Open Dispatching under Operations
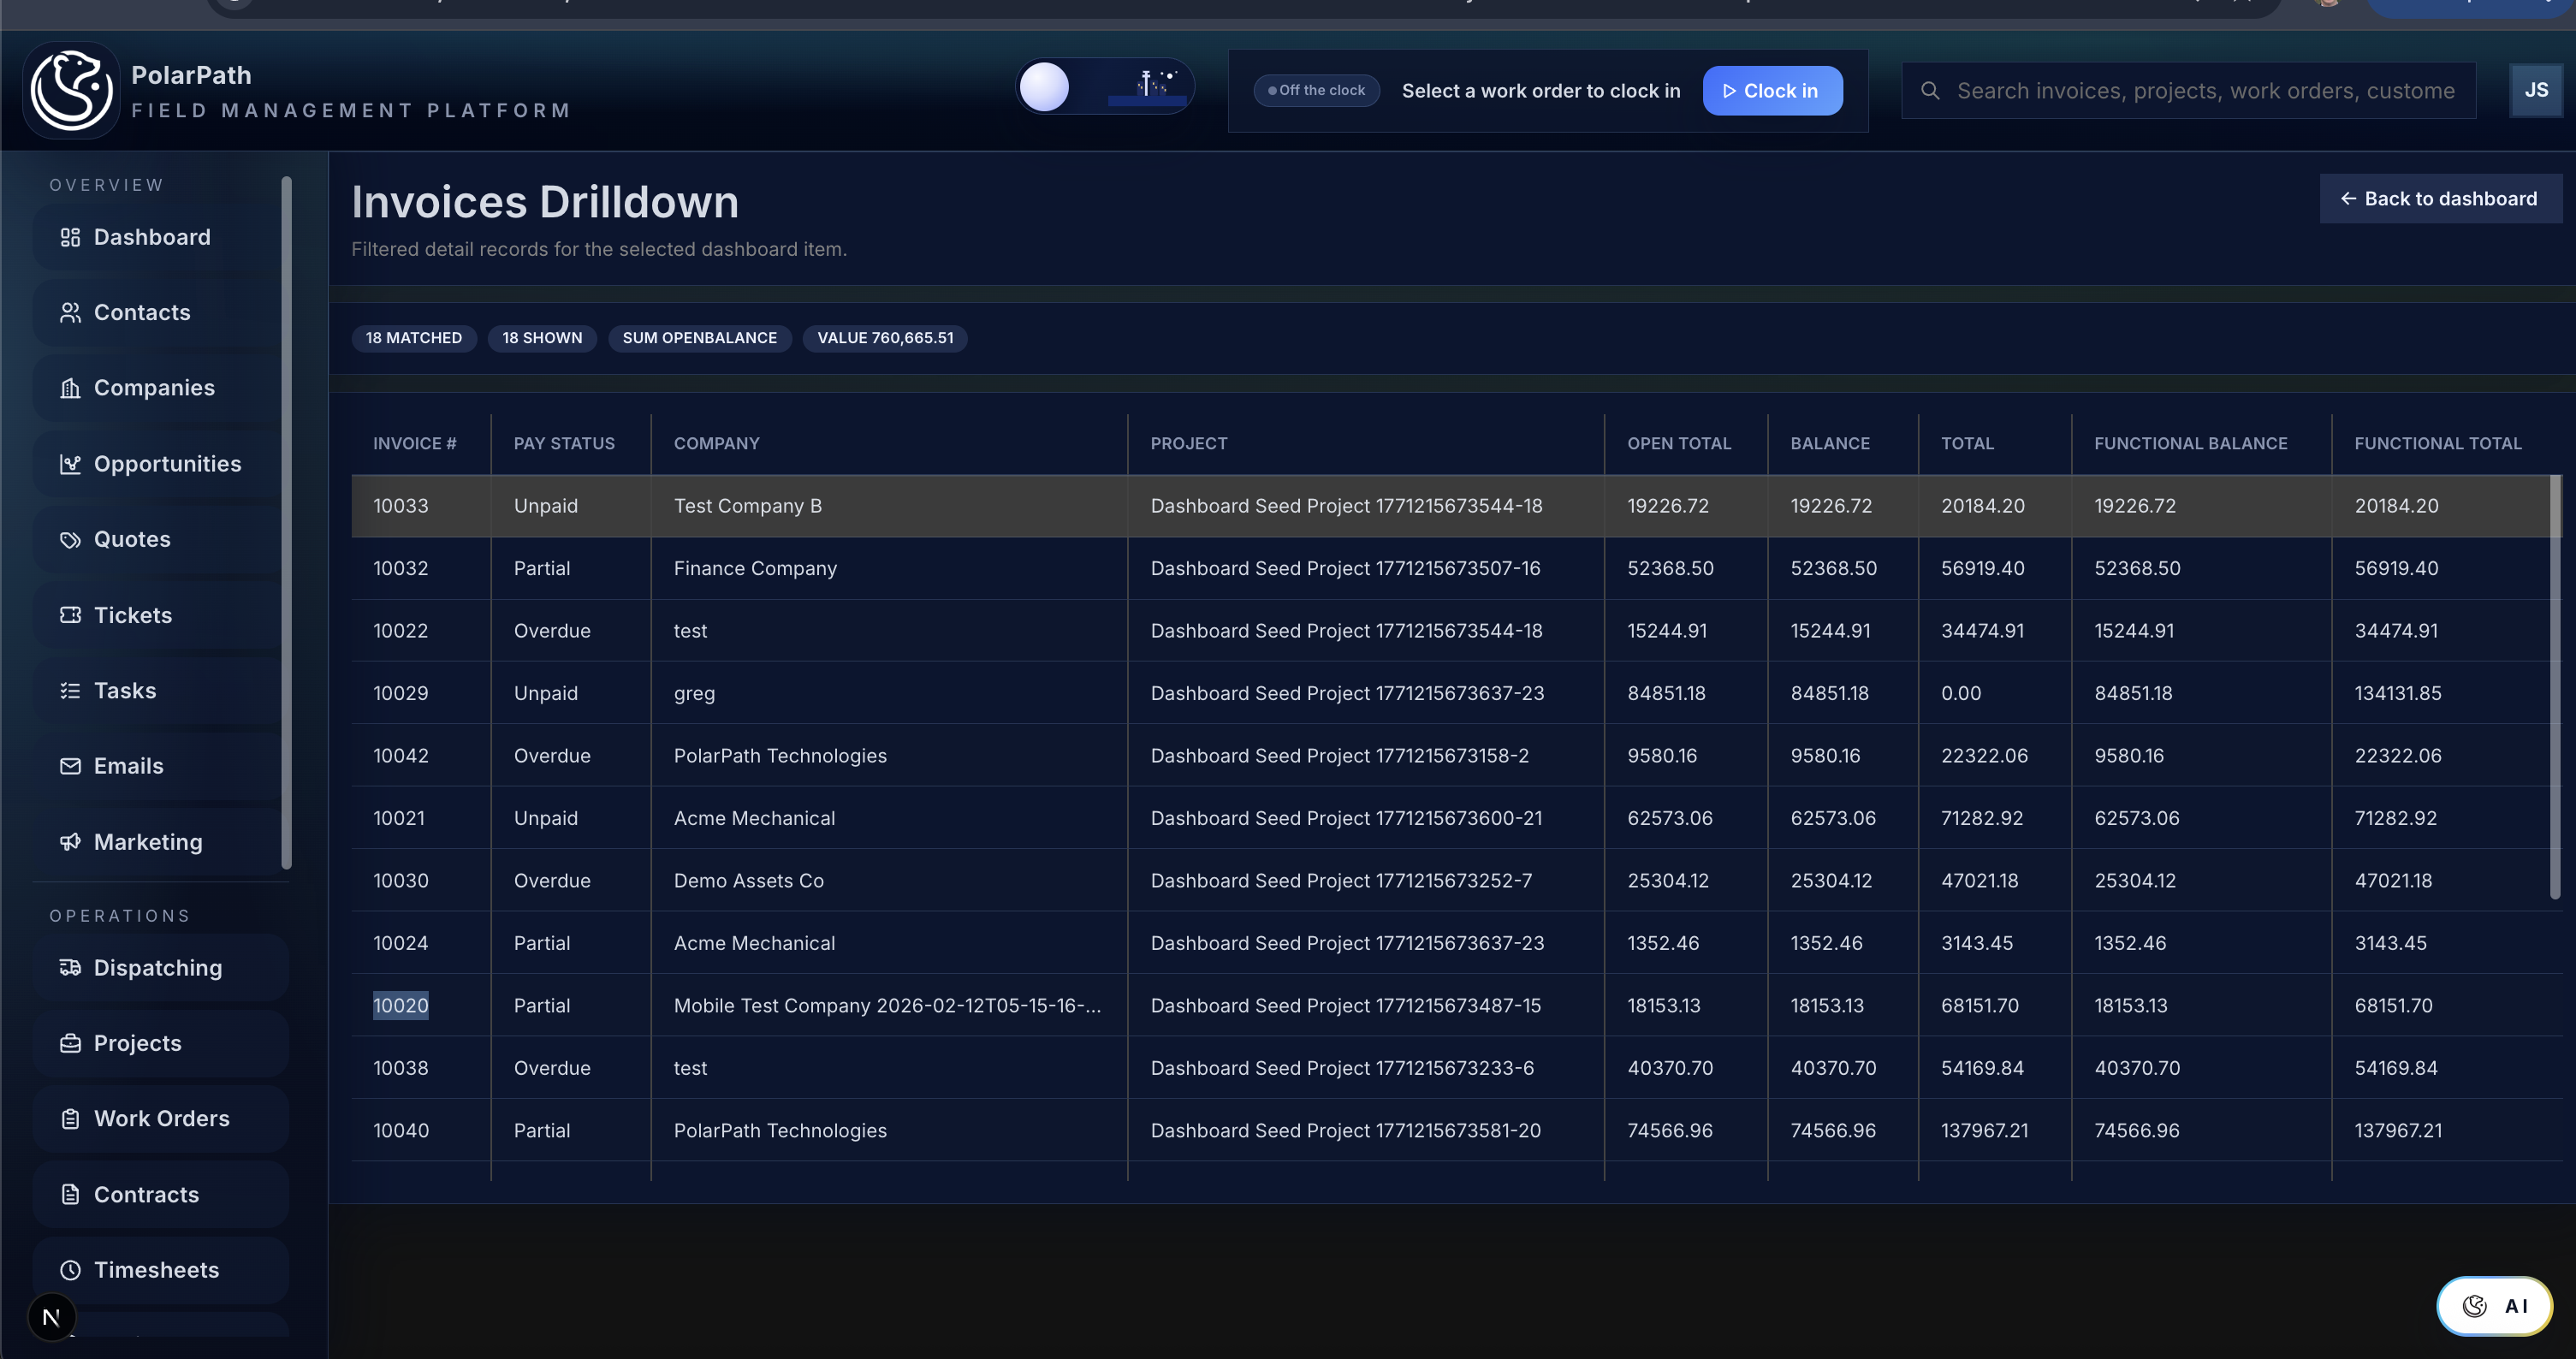Viewport: 2576px width, 1359px height. click(x=157, y=967)
